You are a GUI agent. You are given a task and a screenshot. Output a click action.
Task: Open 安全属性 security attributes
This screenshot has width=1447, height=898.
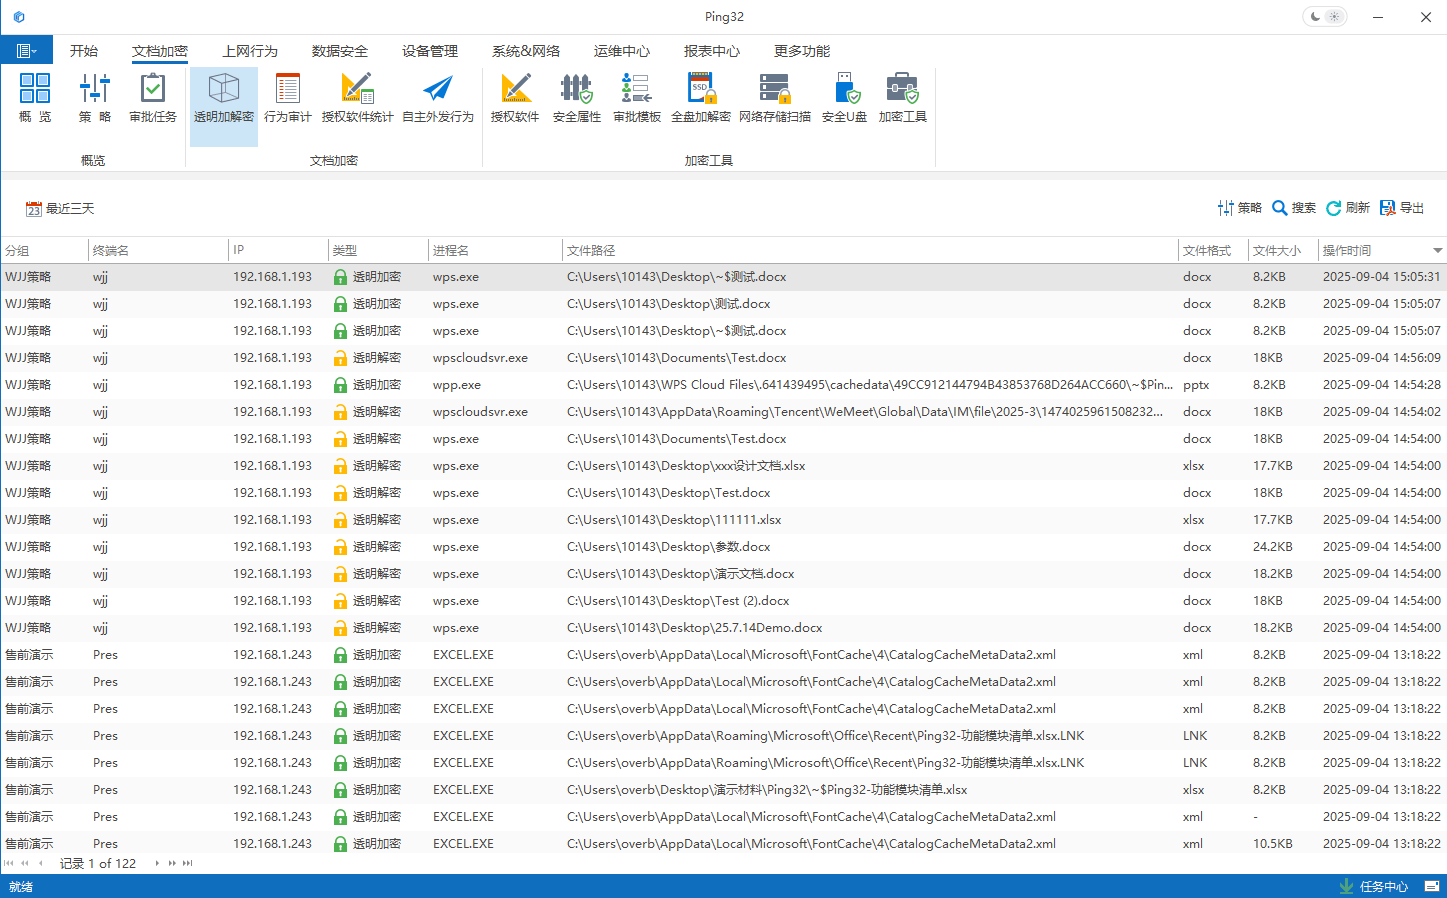[x=577, y=98]
